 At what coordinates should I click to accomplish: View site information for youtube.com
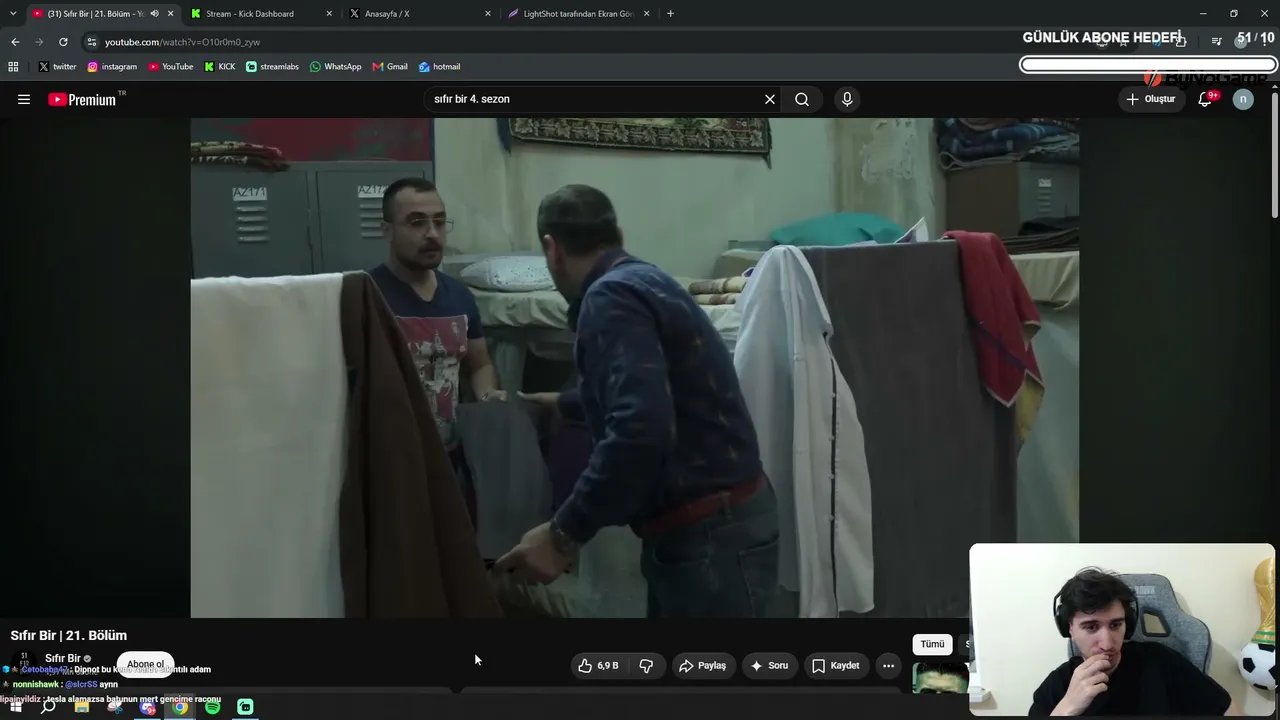click(x=91, y=42)
